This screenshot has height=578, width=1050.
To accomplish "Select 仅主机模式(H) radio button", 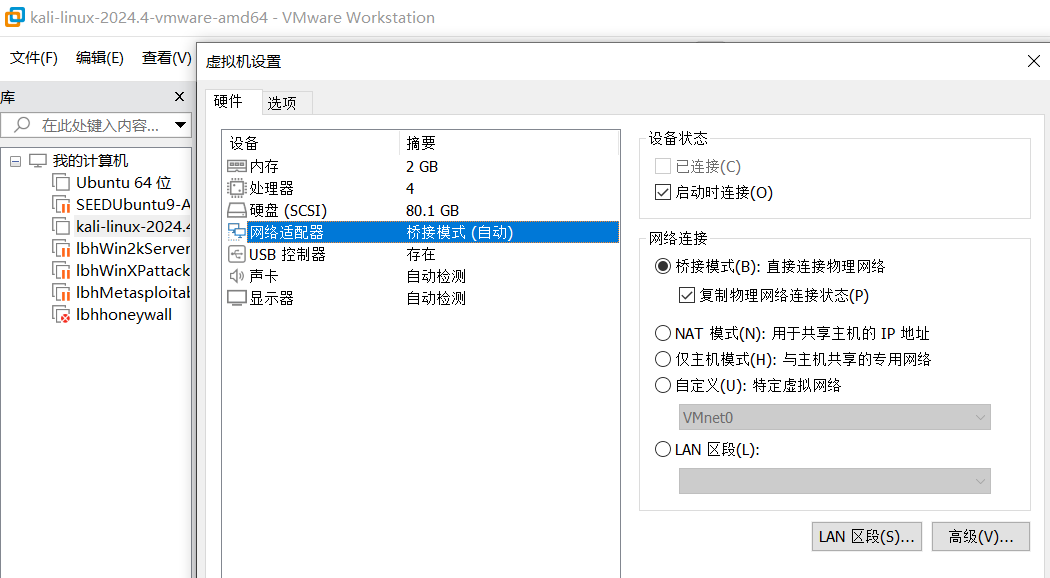I will coord(663,359).
